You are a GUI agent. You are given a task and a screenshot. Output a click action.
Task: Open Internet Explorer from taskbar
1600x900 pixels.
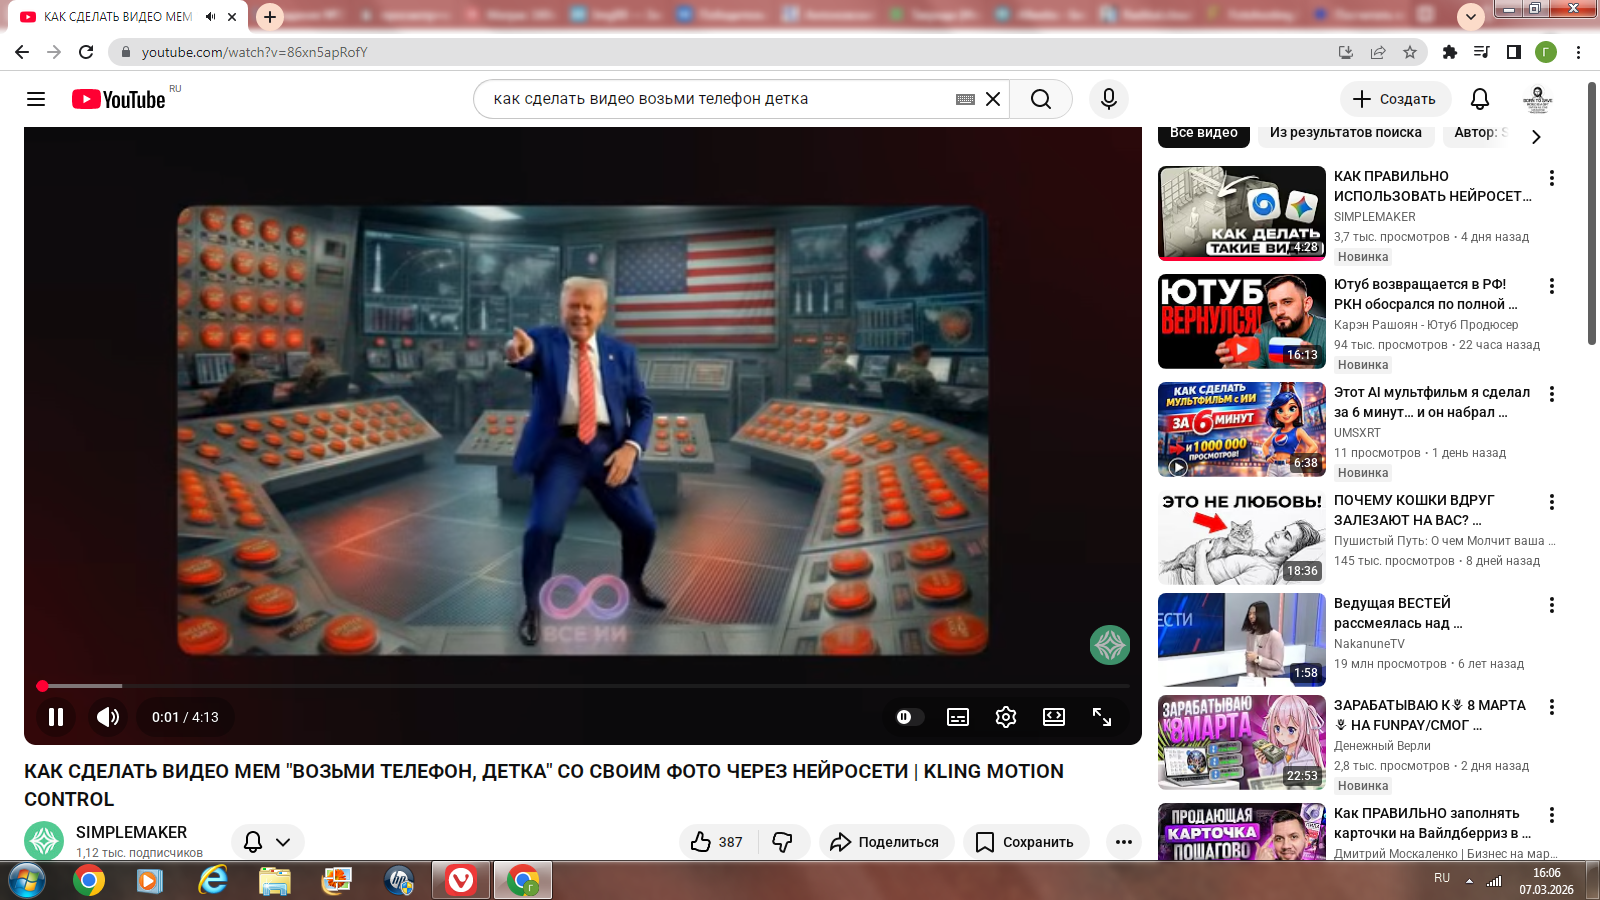click(213, 881)
